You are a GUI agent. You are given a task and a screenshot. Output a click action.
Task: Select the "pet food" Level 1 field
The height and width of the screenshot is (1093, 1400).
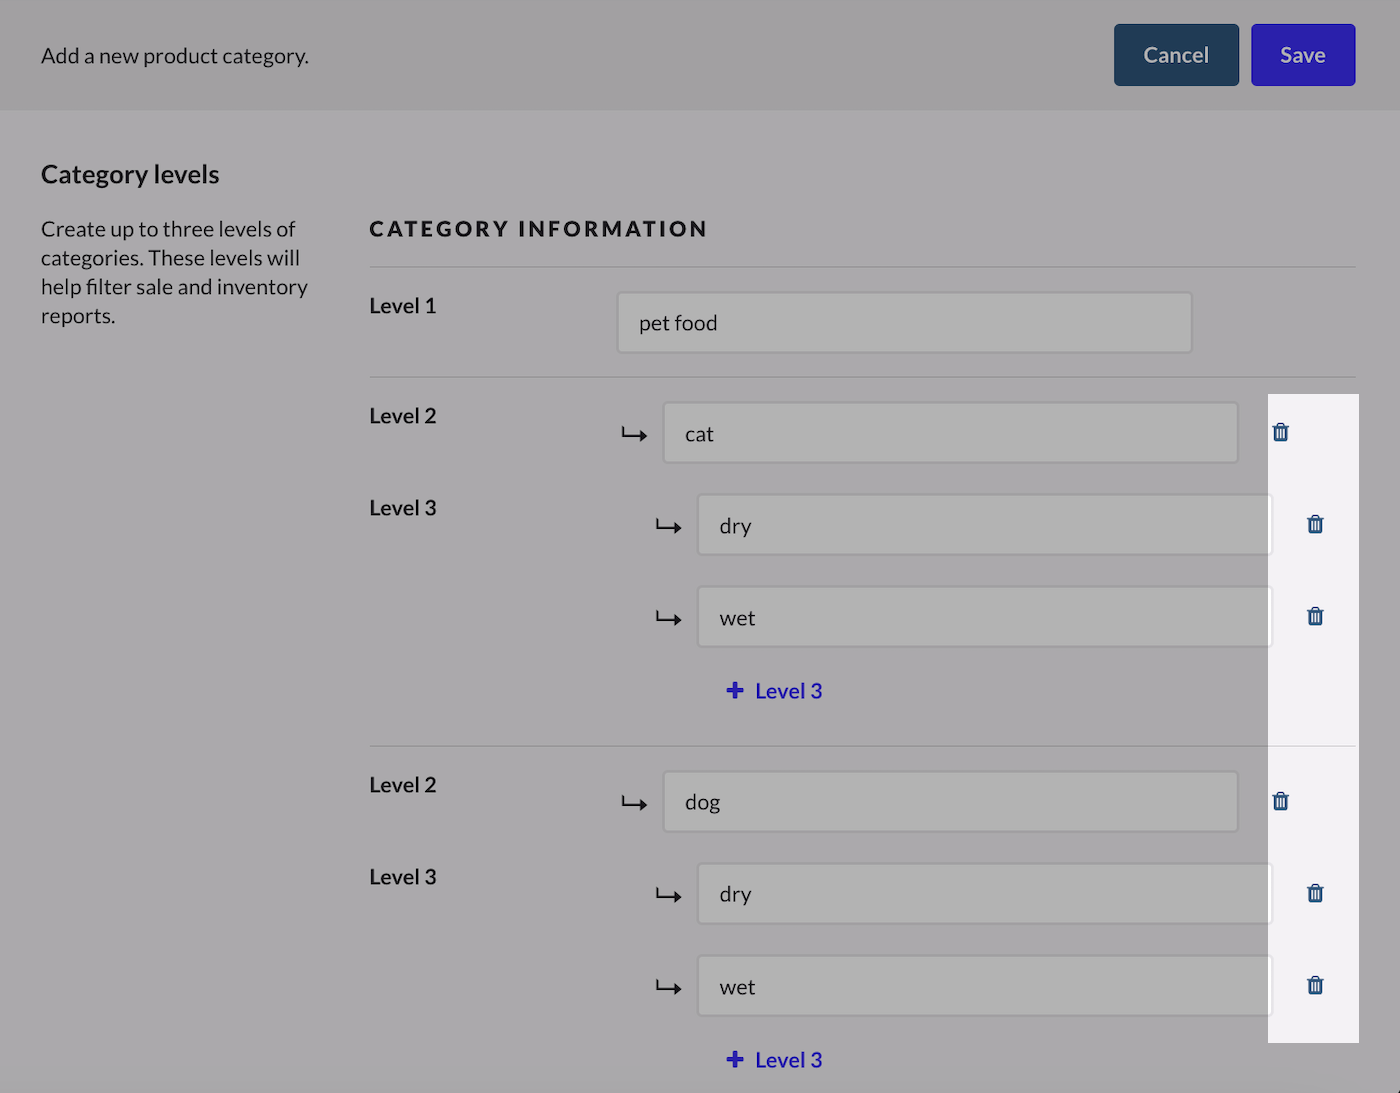(904, 322)
